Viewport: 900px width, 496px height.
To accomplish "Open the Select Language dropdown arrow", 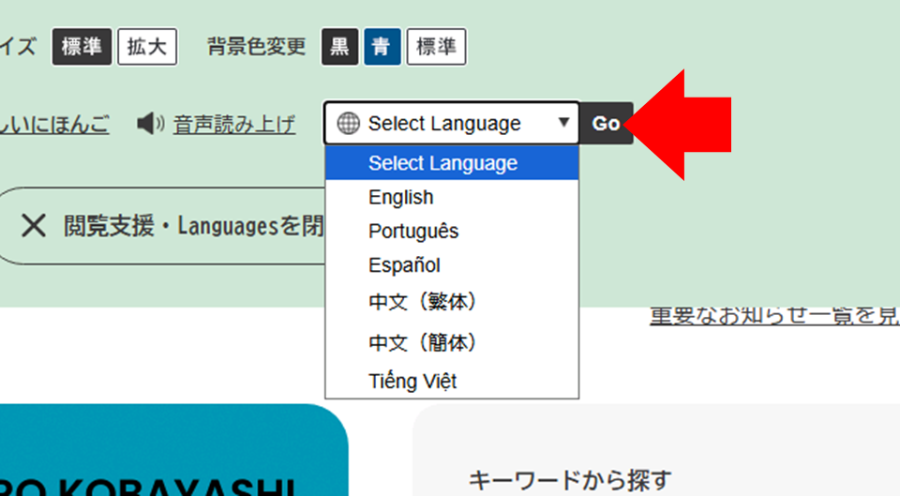I will [x=564, y=122].
